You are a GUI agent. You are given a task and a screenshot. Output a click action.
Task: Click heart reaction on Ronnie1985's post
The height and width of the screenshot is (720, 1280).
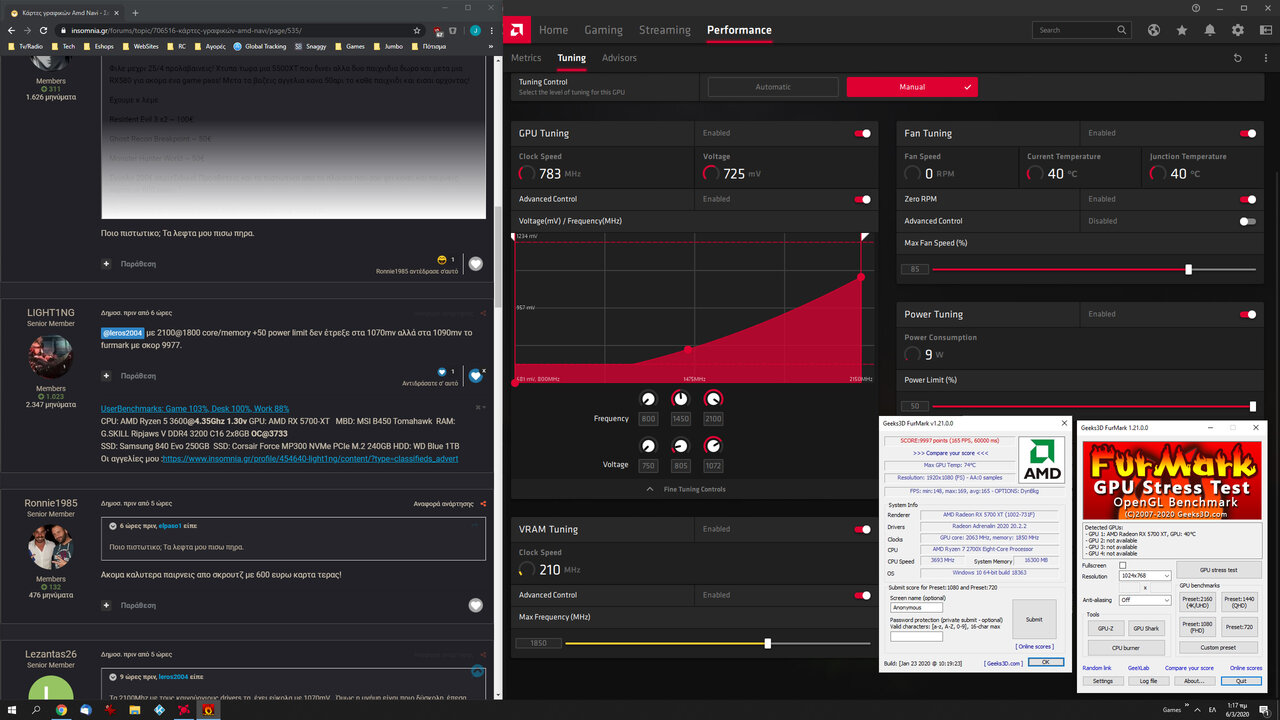pyautogui.click(x=476, y=605)
